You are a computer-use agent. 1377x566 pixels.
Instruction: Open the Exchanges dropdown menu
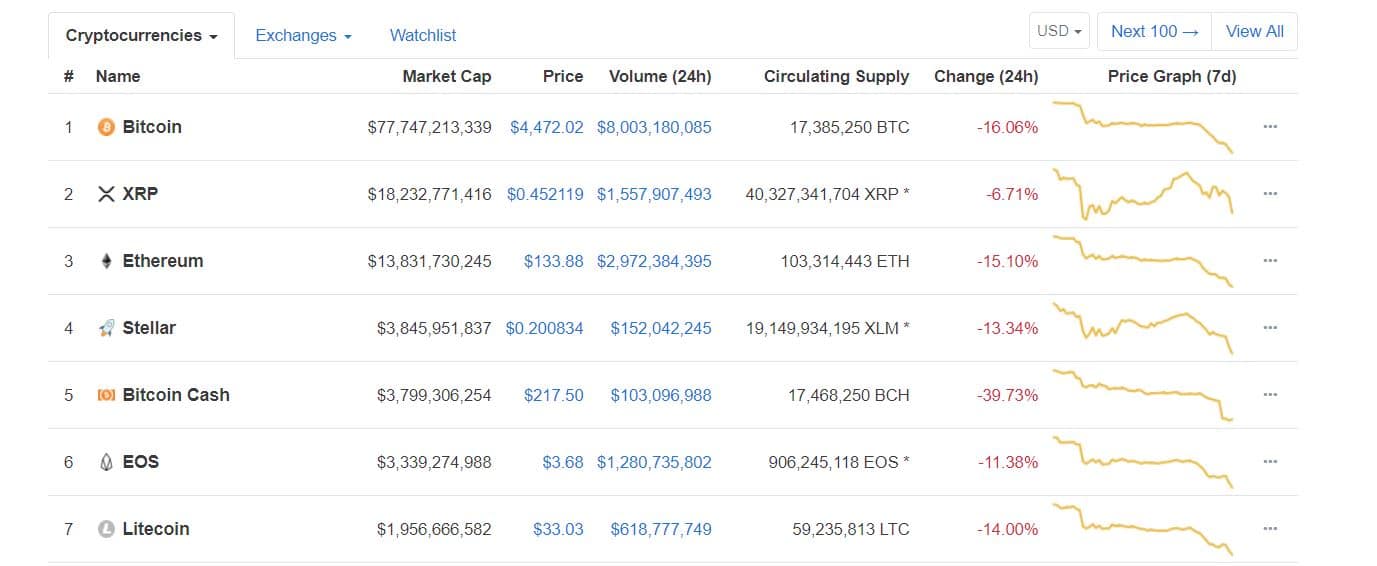(x=303, y=36)
